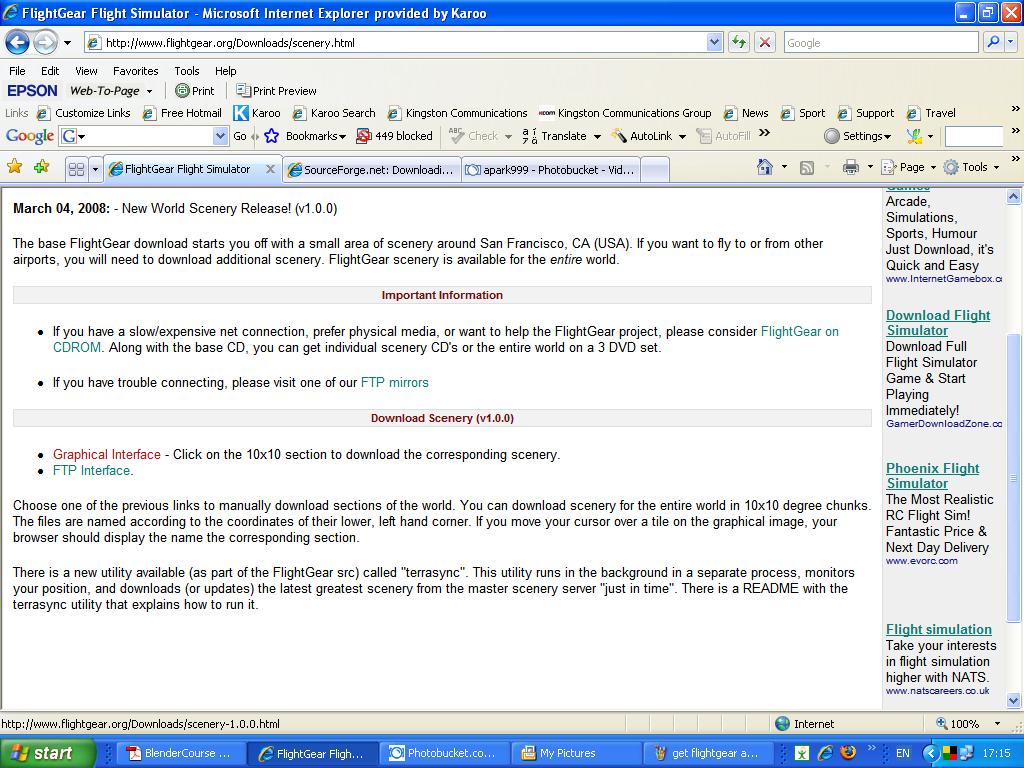The height and width of the screenshot is (768, 1024).
Task: Click Kingston Communications links bar item
Action: (x=457, y=113)
